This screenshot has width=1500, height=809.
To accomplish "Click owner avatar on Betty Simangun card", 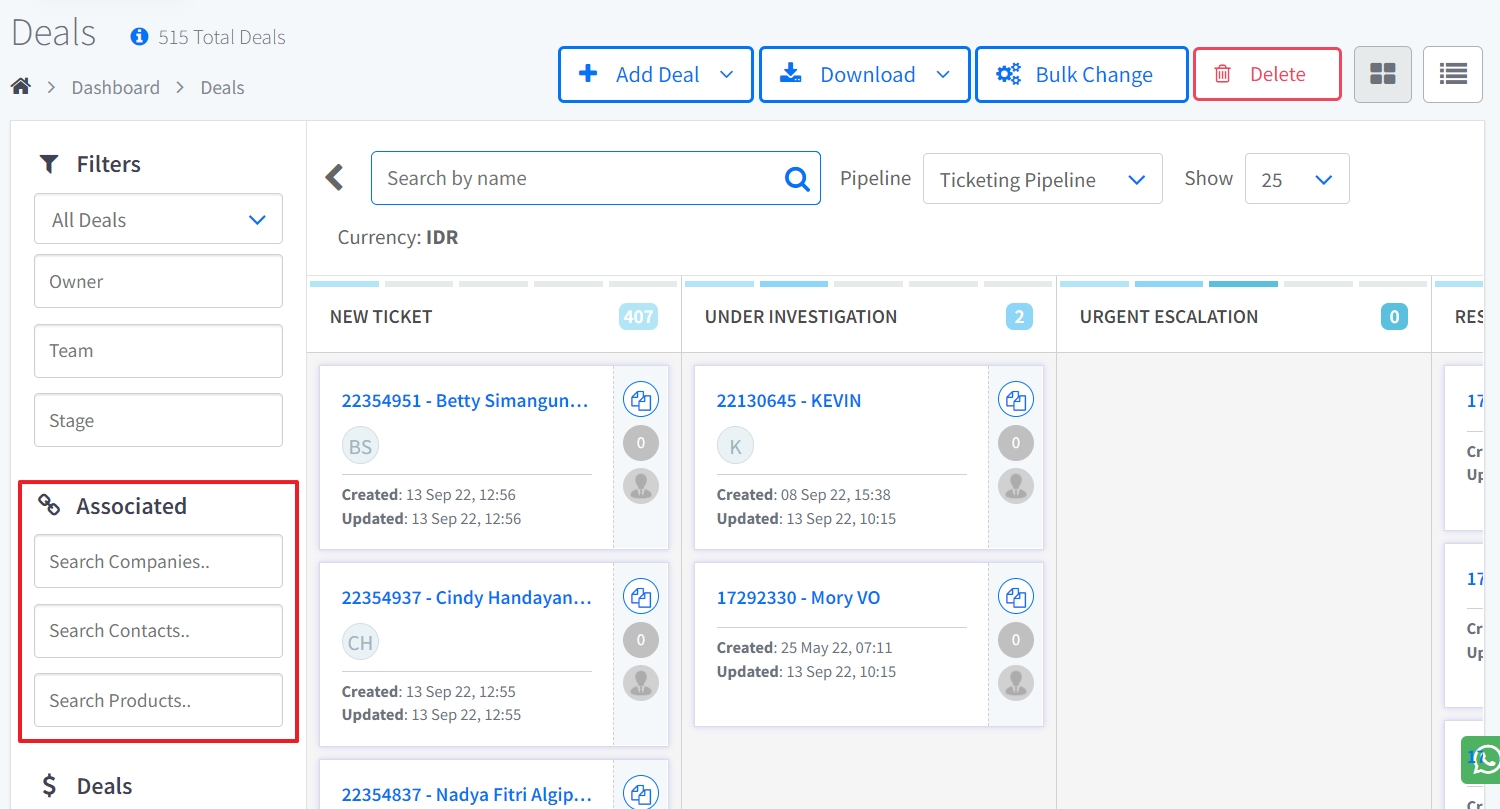I will point(641,486).
